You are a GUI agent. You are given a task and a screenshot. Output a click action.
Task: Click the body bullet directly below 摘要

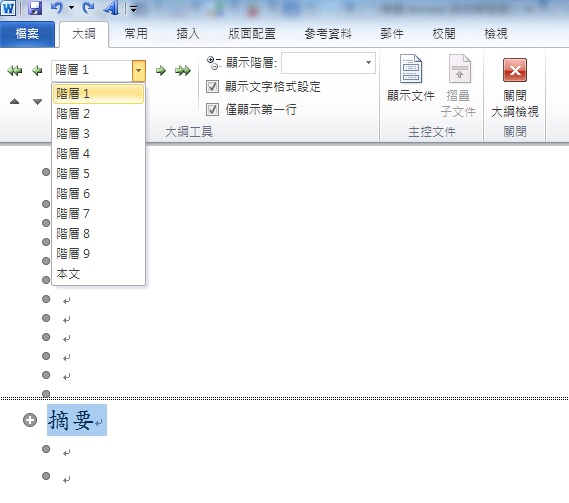pos(46,449)
